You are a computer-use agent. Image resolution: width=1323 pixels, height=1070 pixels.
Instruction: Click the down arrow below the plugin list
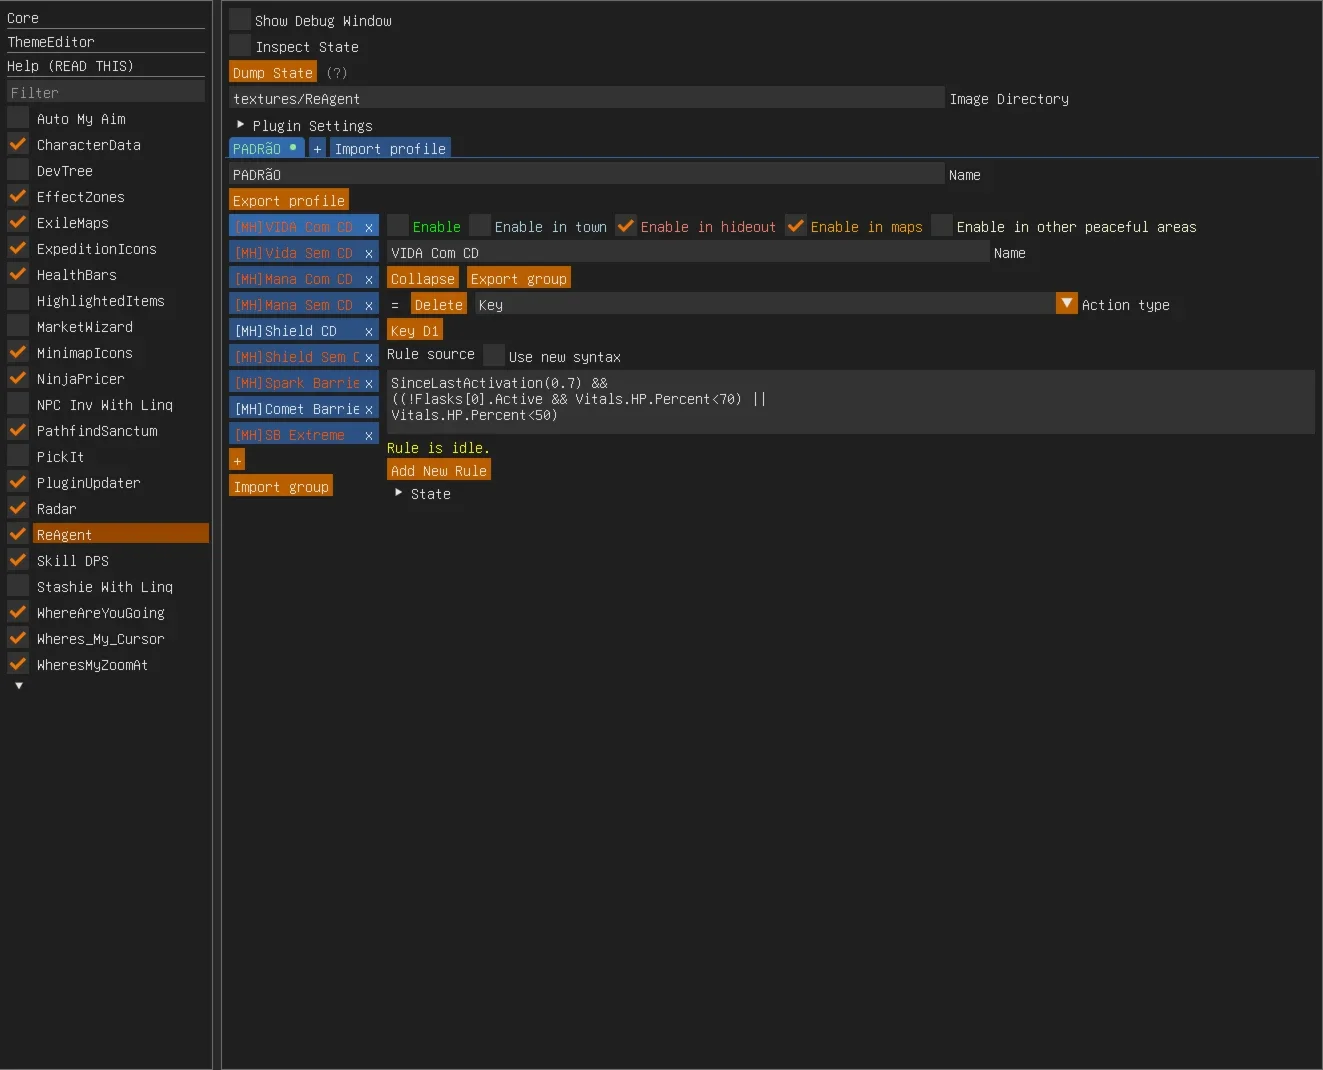pyautogui.click(x=18, y=686)
